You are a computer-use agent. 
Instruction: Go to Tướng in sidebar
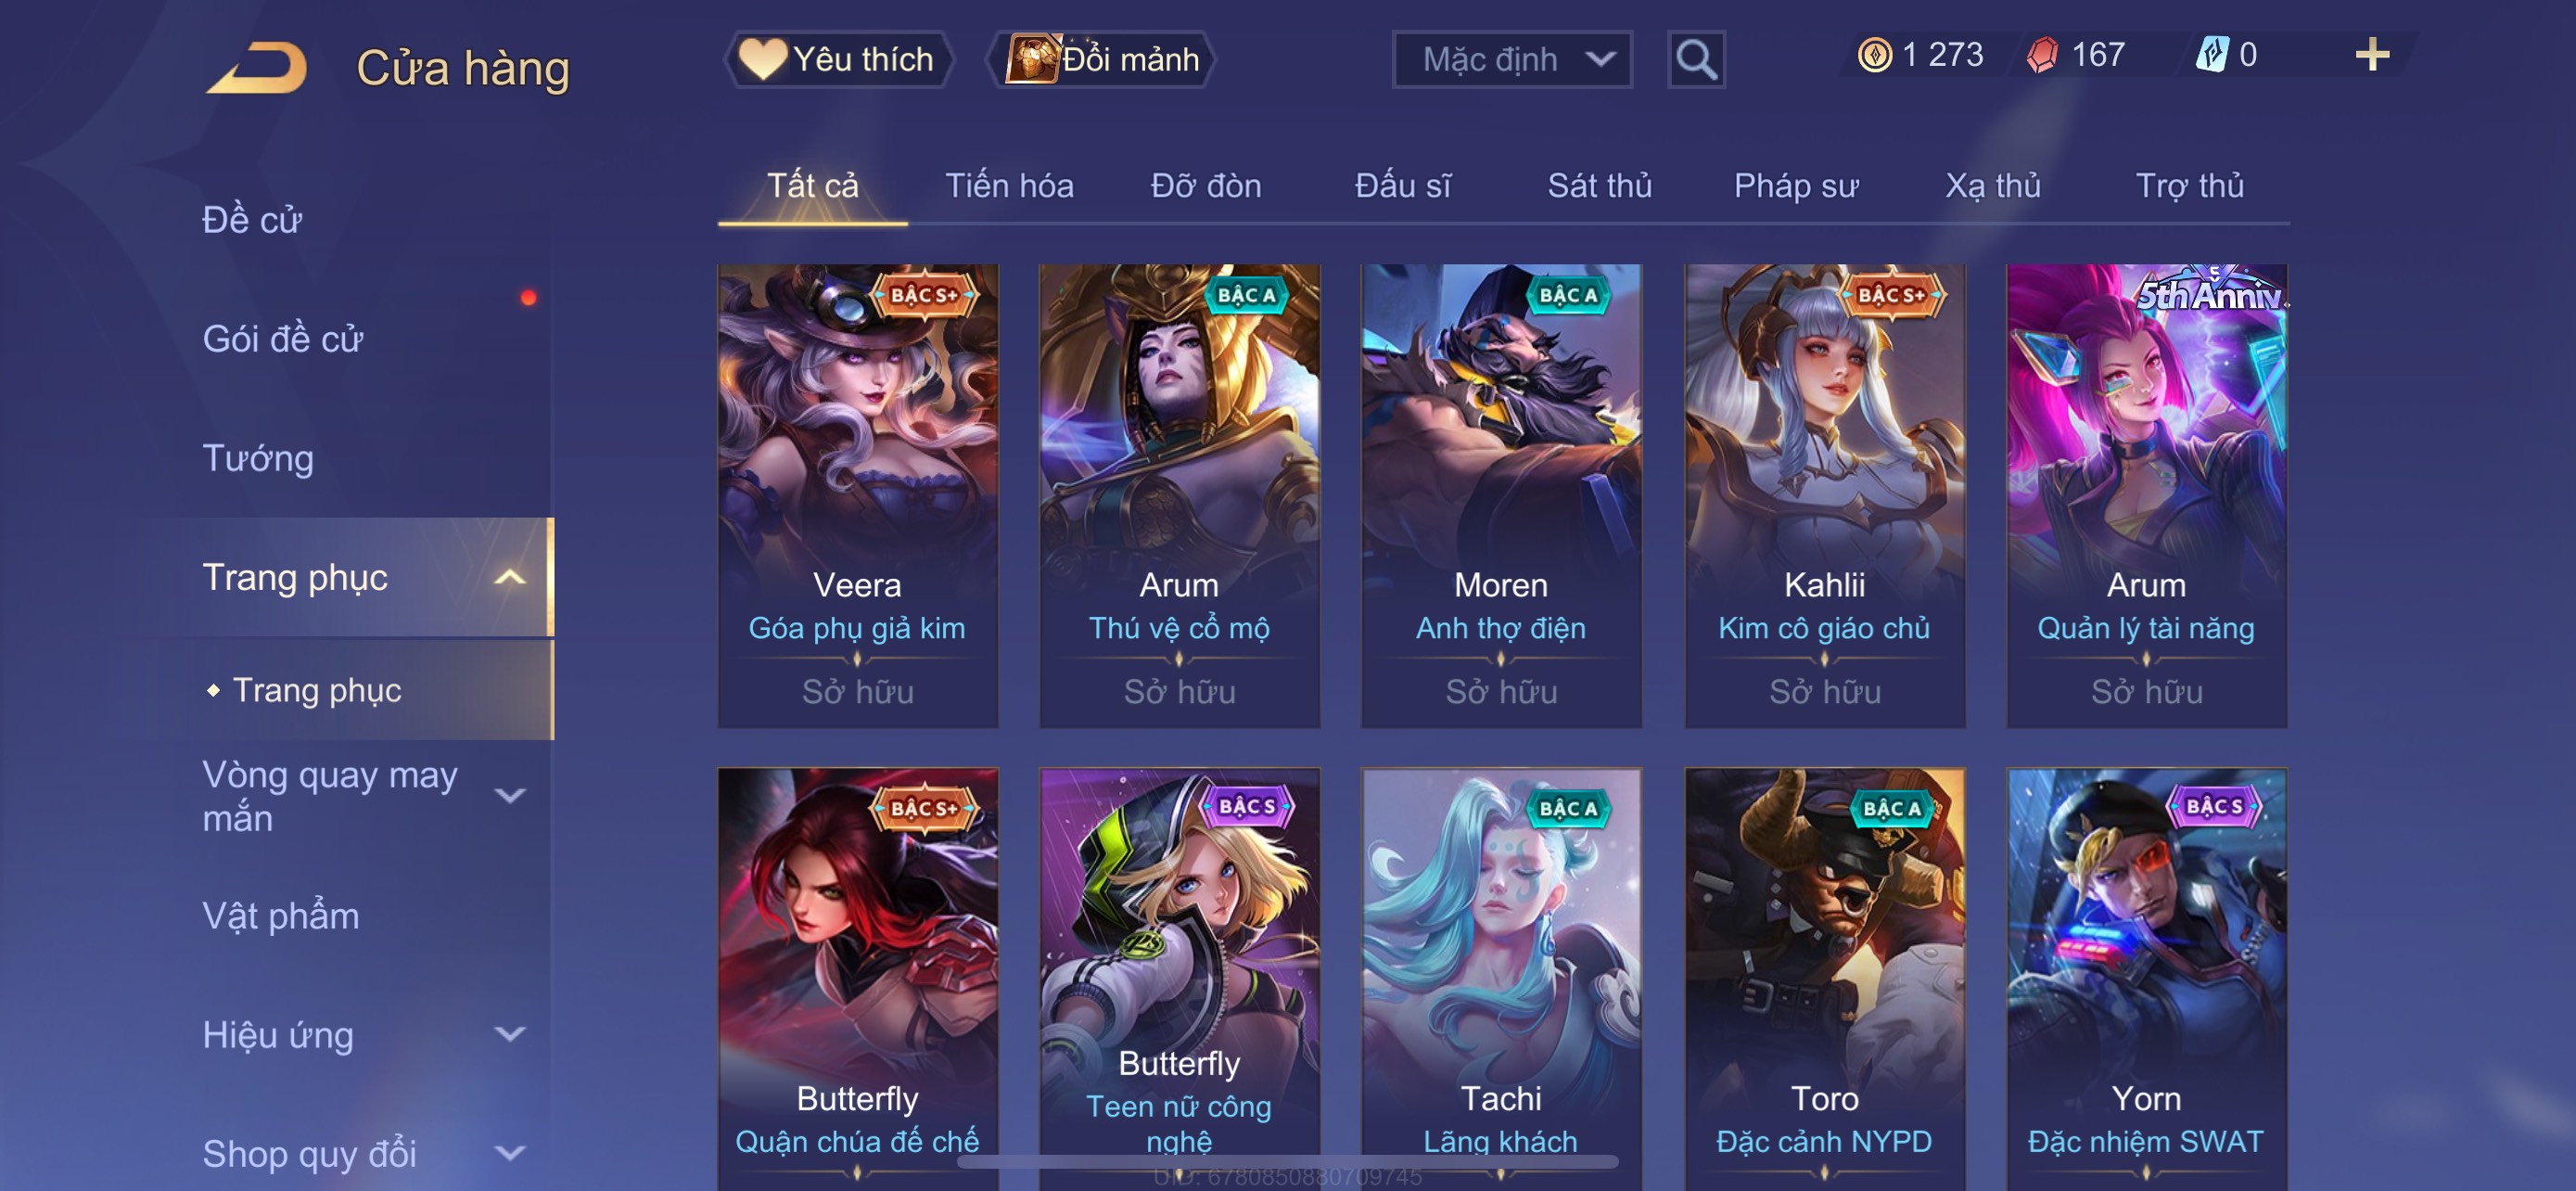[x=258, y=458]
